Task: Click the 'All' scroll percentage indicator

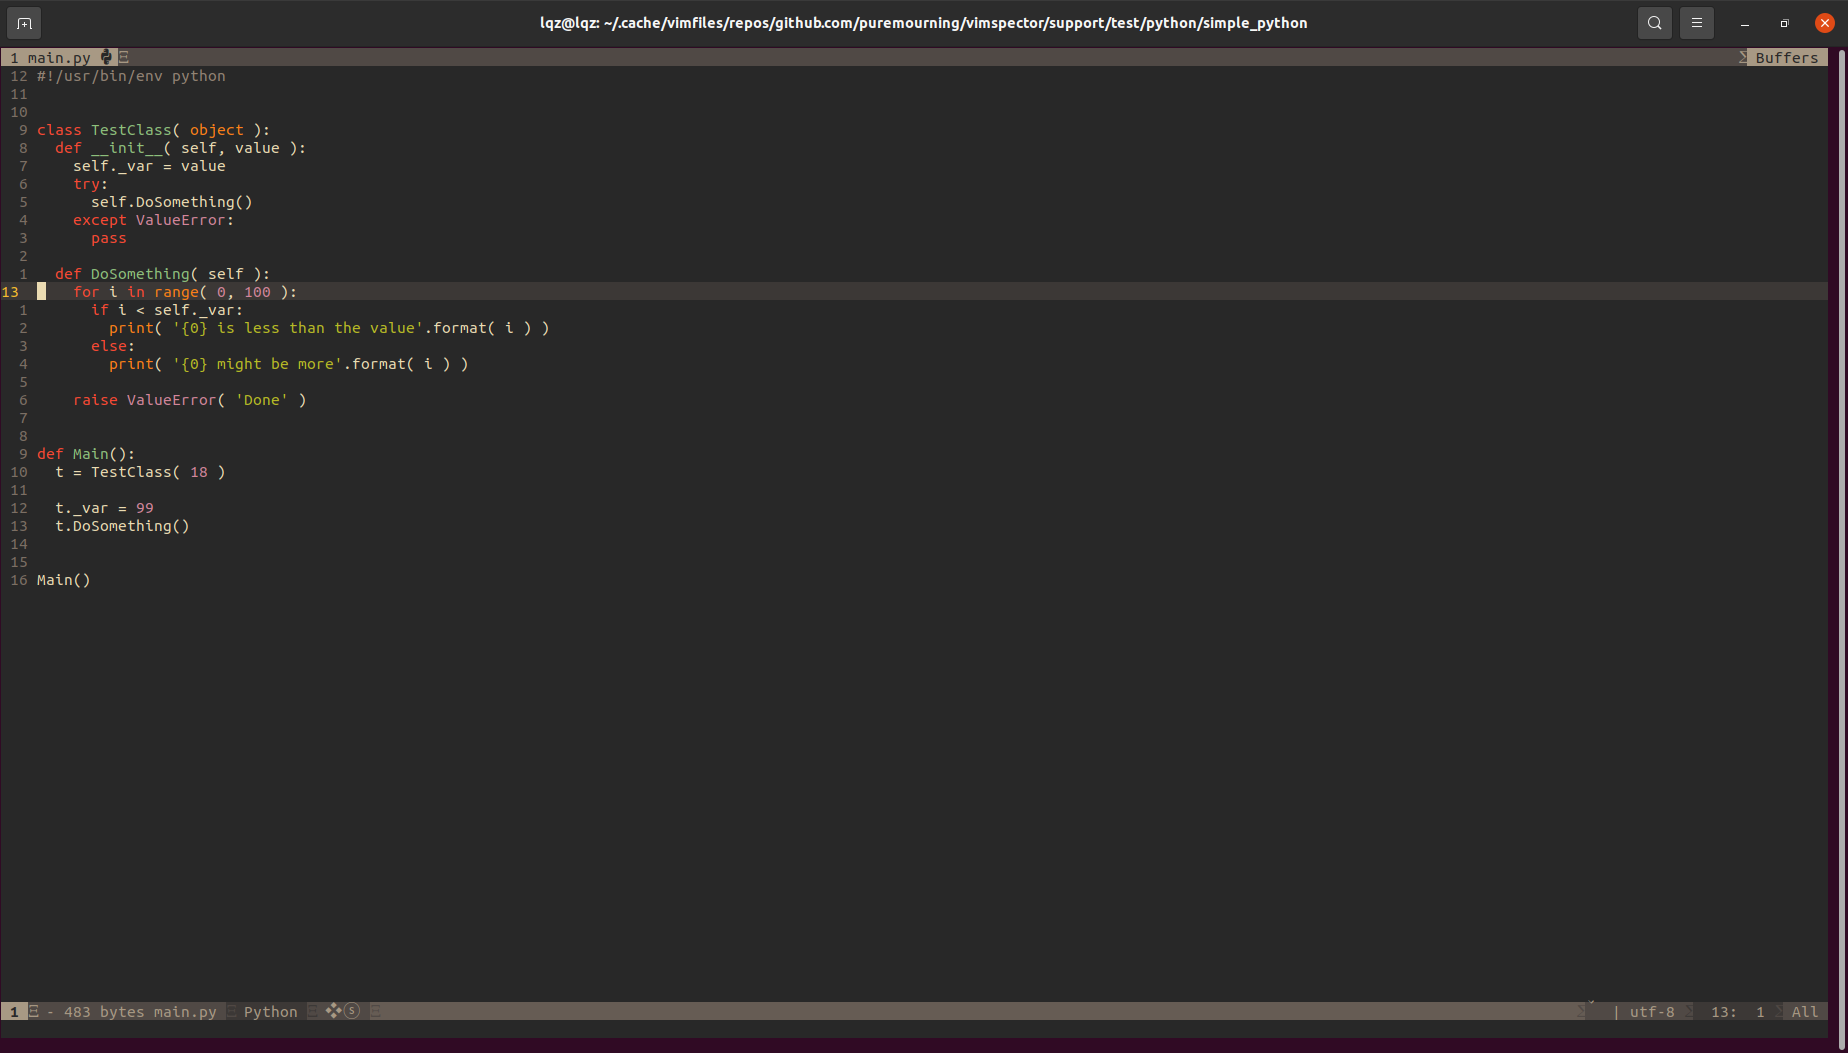Action: tap(1805, 1012)
